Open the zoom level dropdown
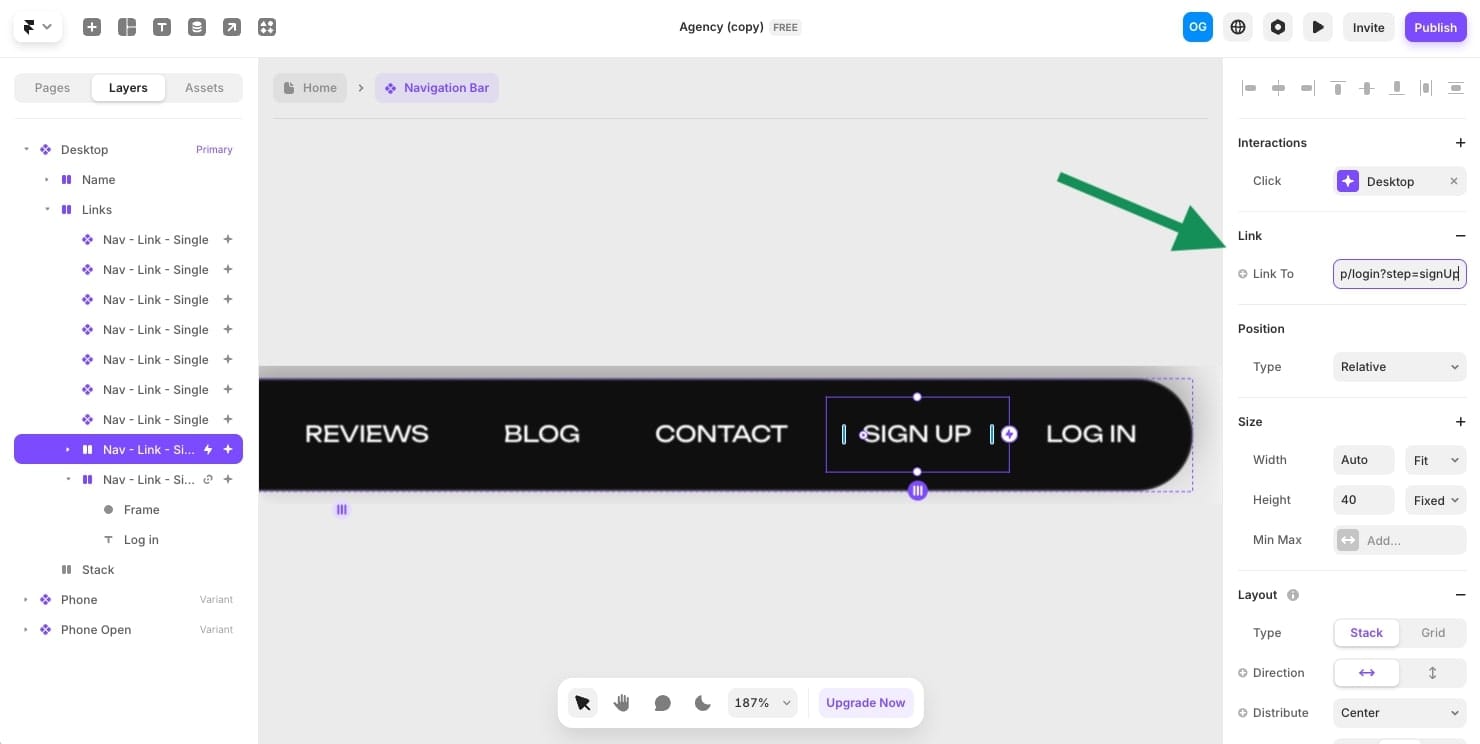Viewport: 1480px width, 744px height. click(762, 703)
